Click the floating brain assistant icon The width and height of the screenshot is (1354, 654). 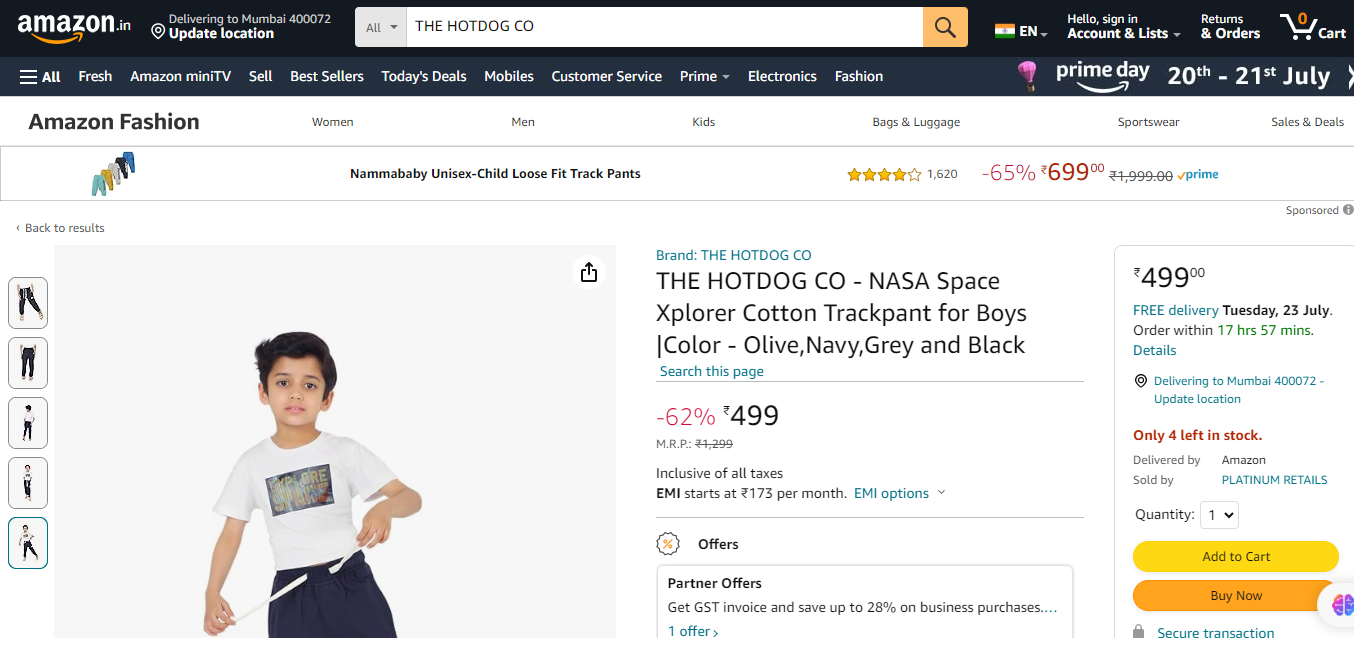tap(1341, 604)
